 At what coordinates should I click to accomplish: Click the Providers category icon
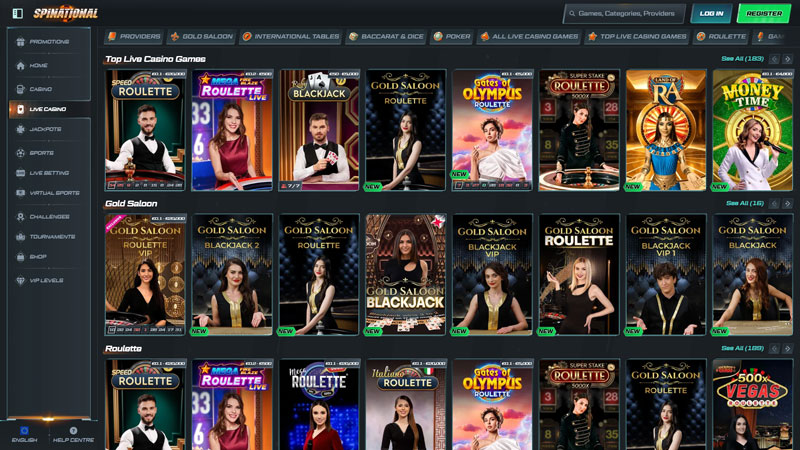pyautogui.click(x=112, y=36)
